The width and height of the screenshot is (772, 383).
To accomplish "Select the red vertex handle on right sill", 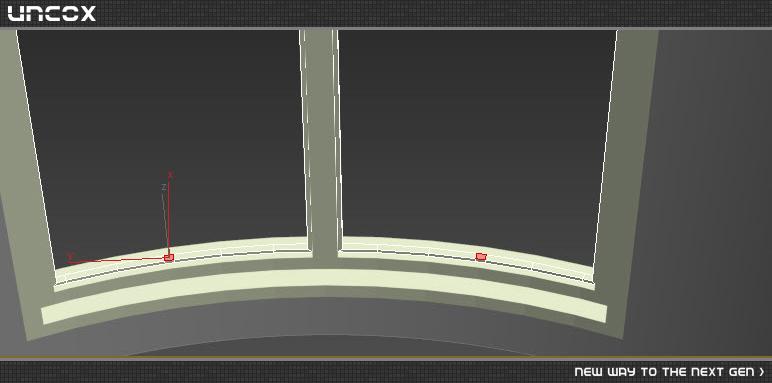I will point(481,256).
